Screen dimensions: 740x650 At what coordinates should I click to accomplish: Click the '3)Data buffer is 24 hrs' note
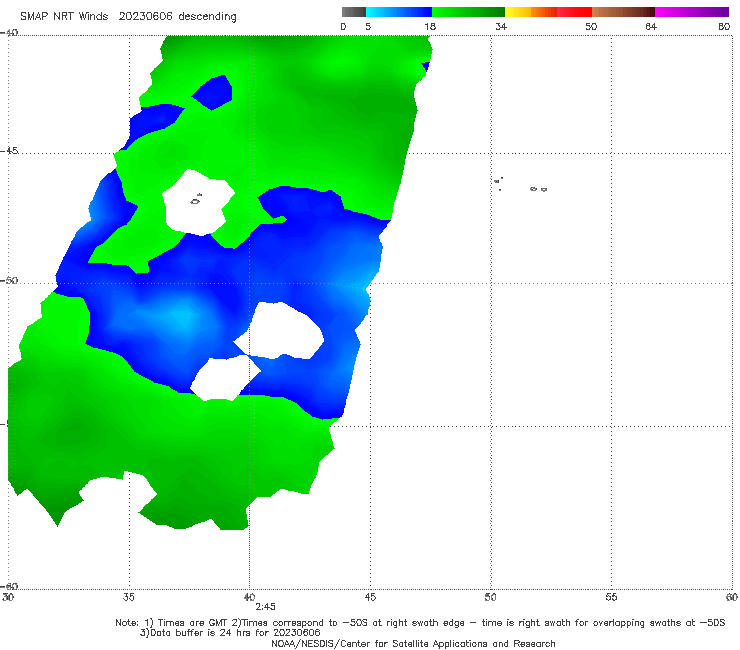point(230,633)
